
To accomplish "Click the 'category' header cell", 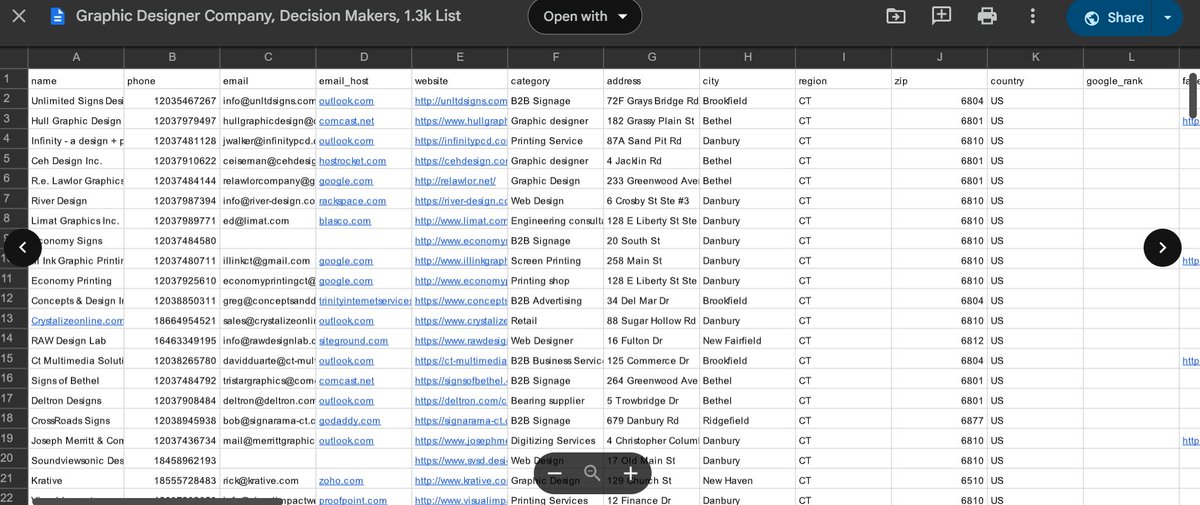I will pyautogui.click(x=555, y=81).
